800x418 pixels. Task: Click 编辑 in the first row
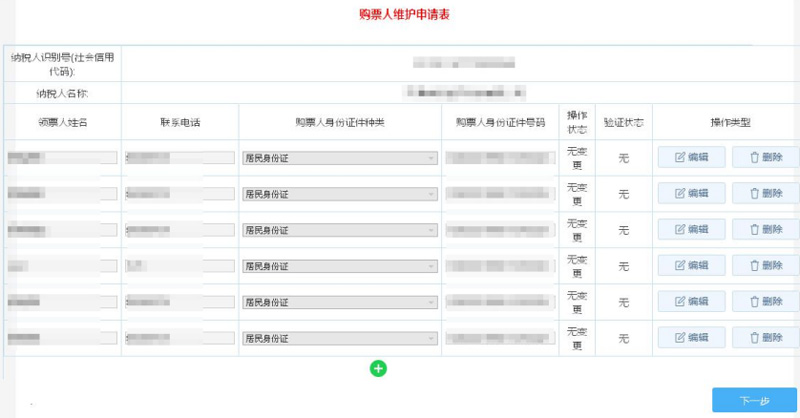[691, 157]
